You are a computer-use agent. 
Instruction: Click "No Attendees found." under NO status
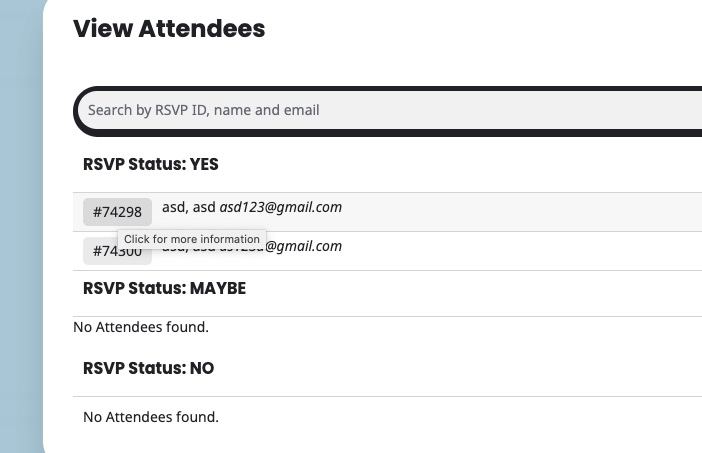click(x=150, y=417)
